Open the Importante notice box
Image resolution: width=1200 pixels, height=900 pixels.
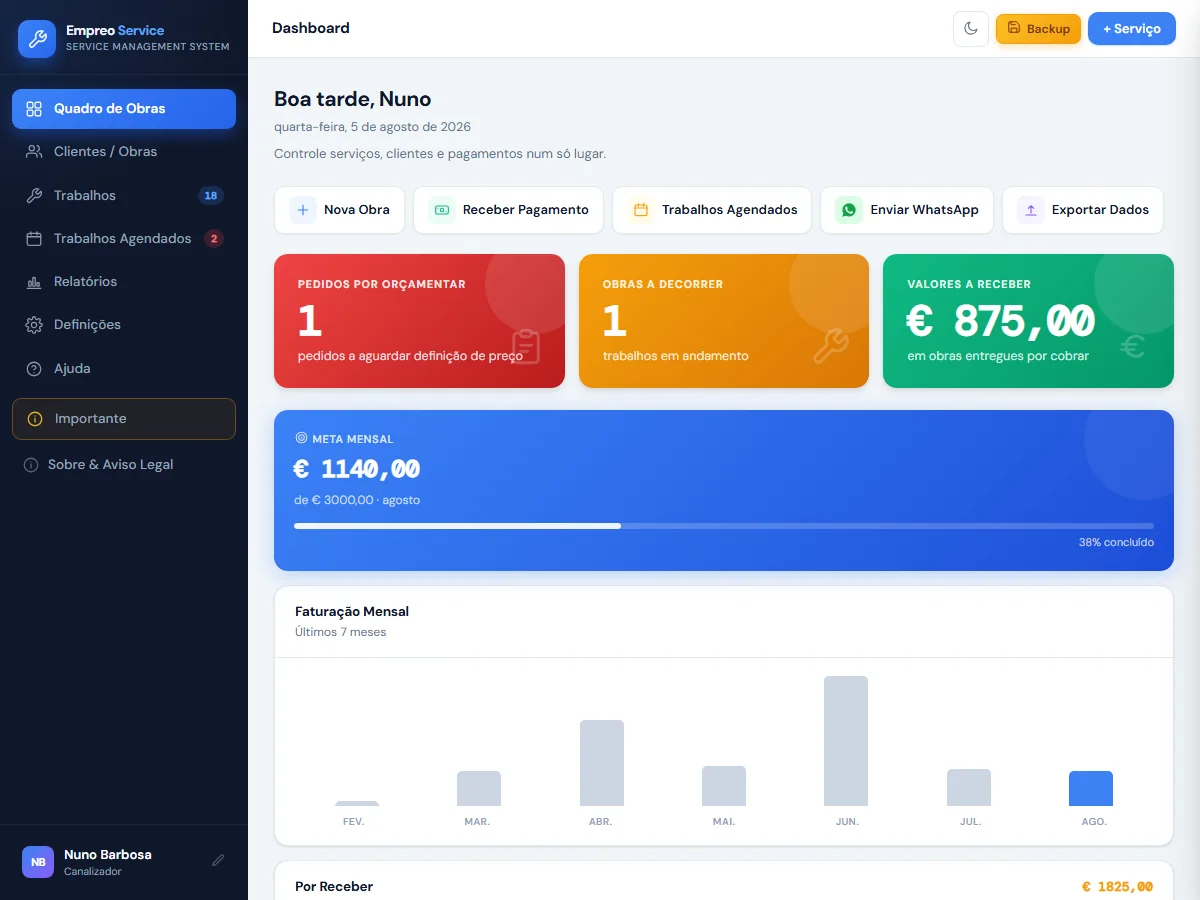pyautogui.click(x=124, y=419)
